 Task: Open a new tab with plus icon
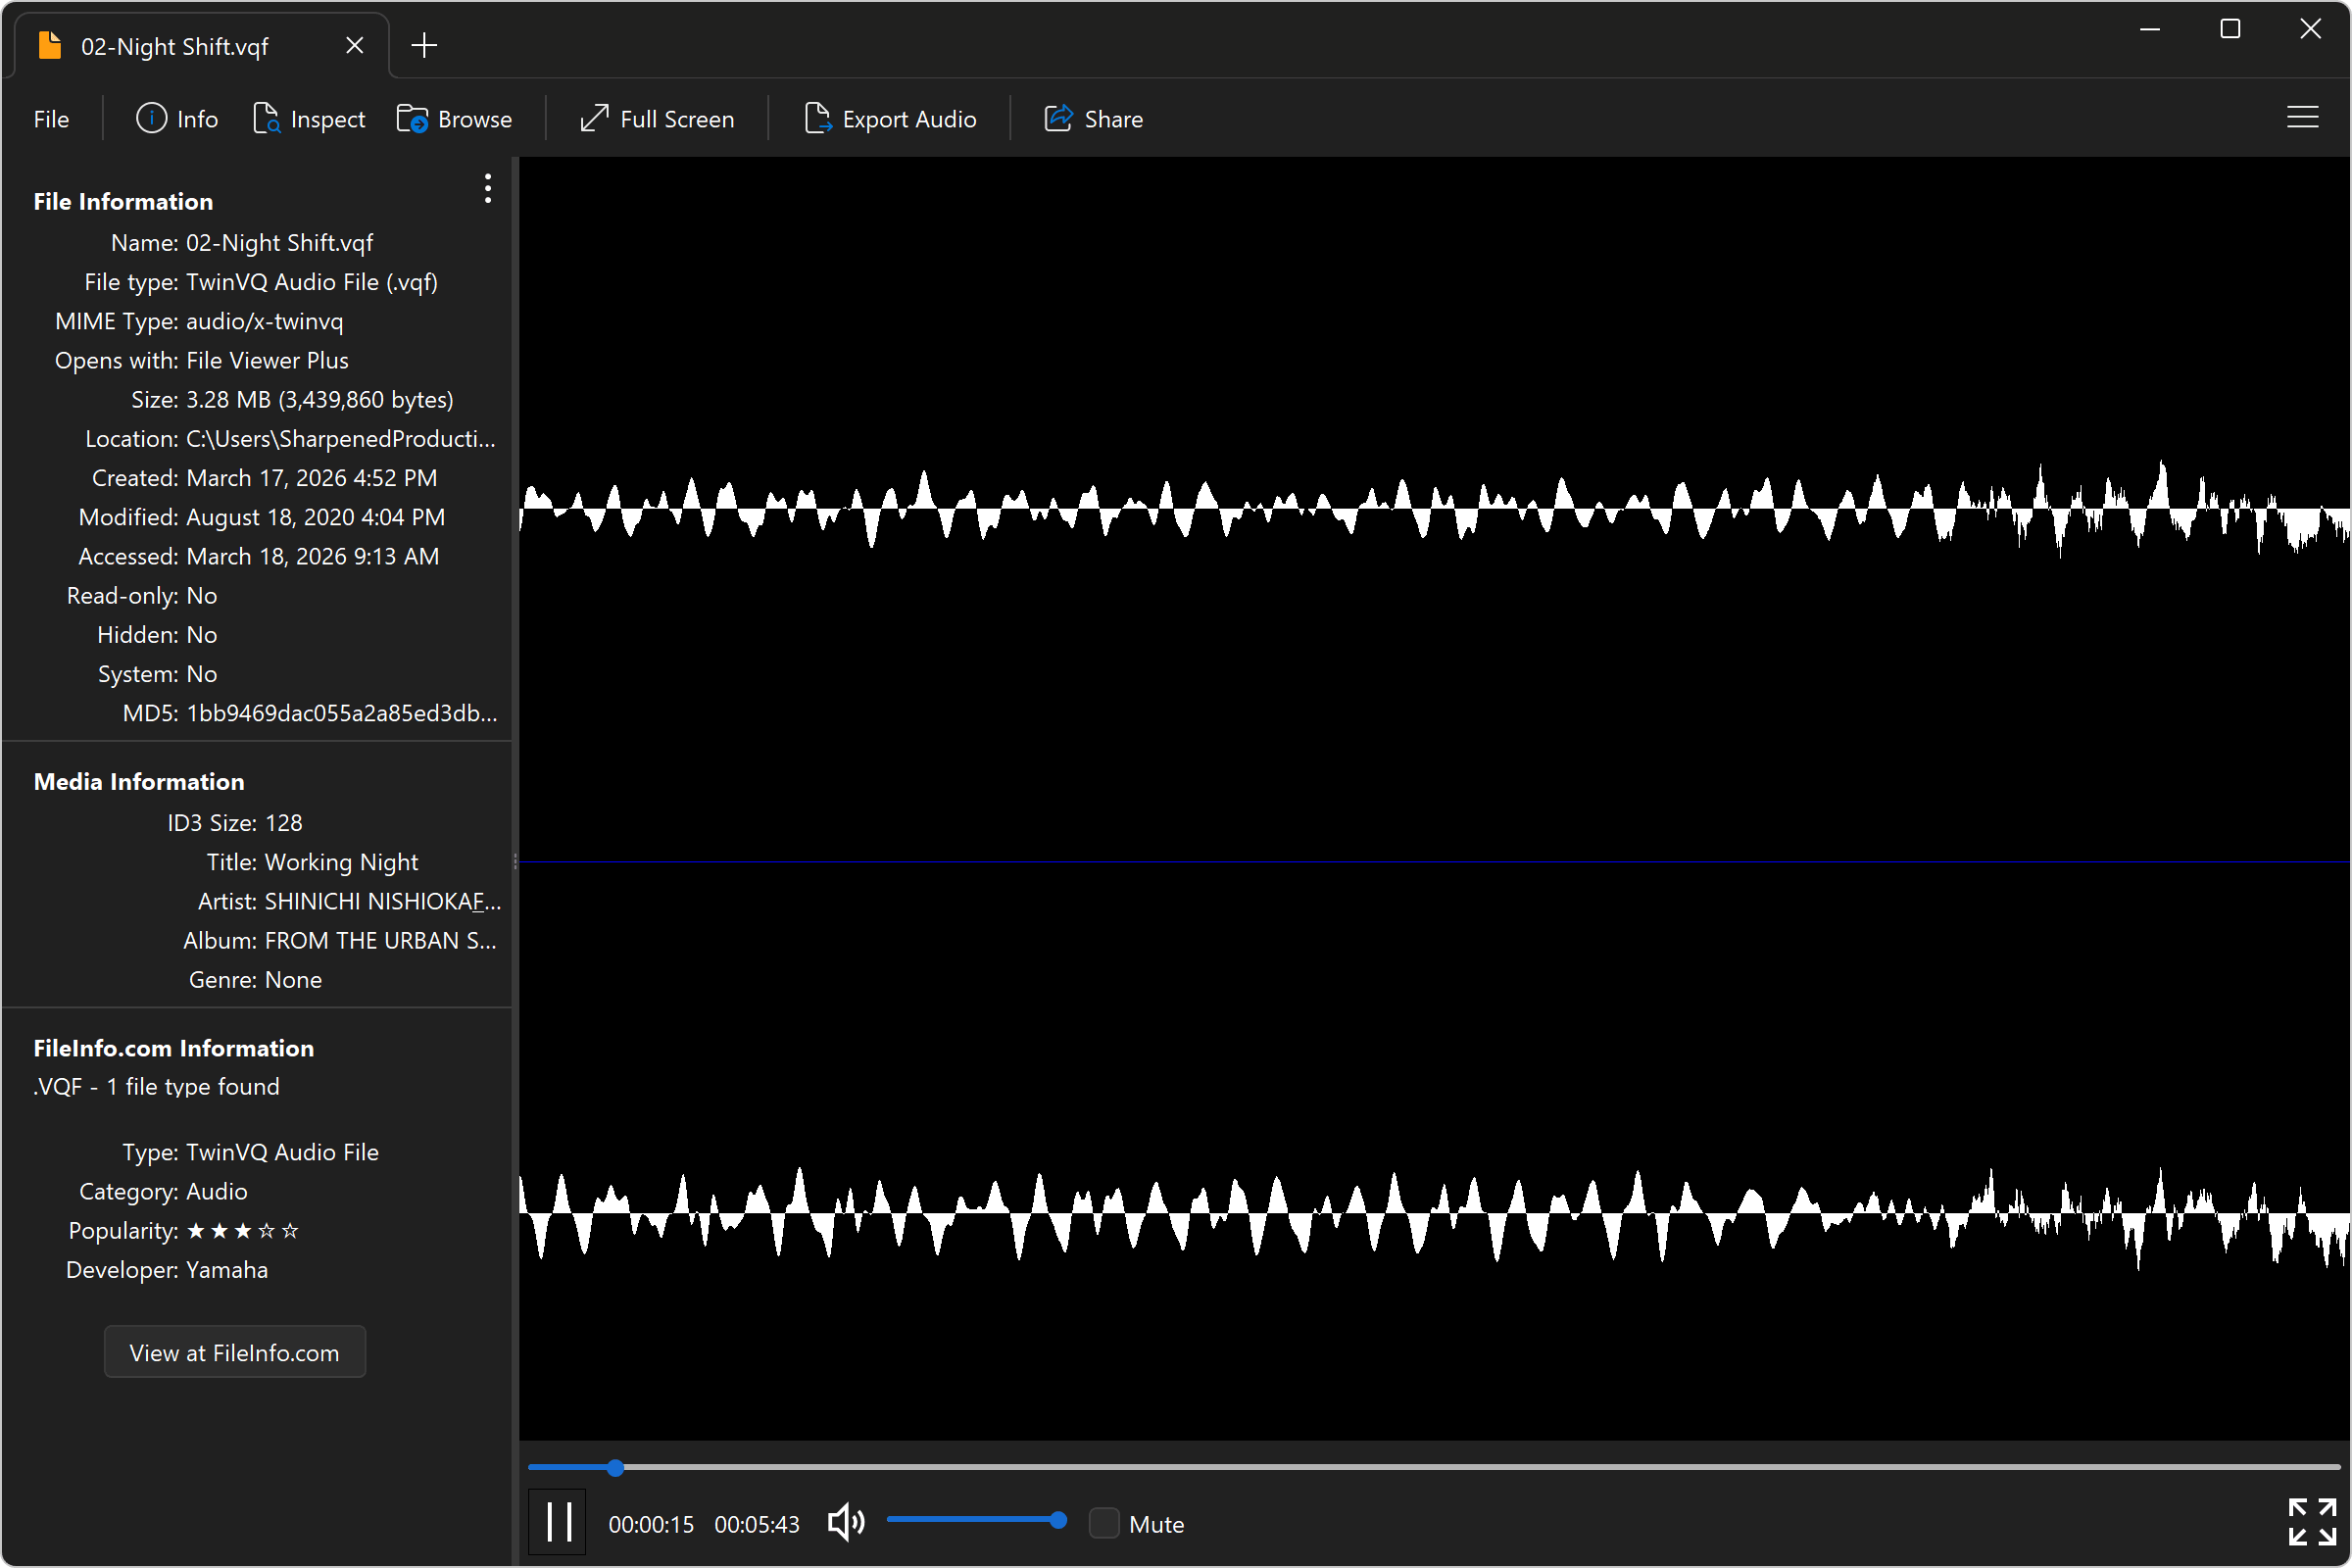424,45
